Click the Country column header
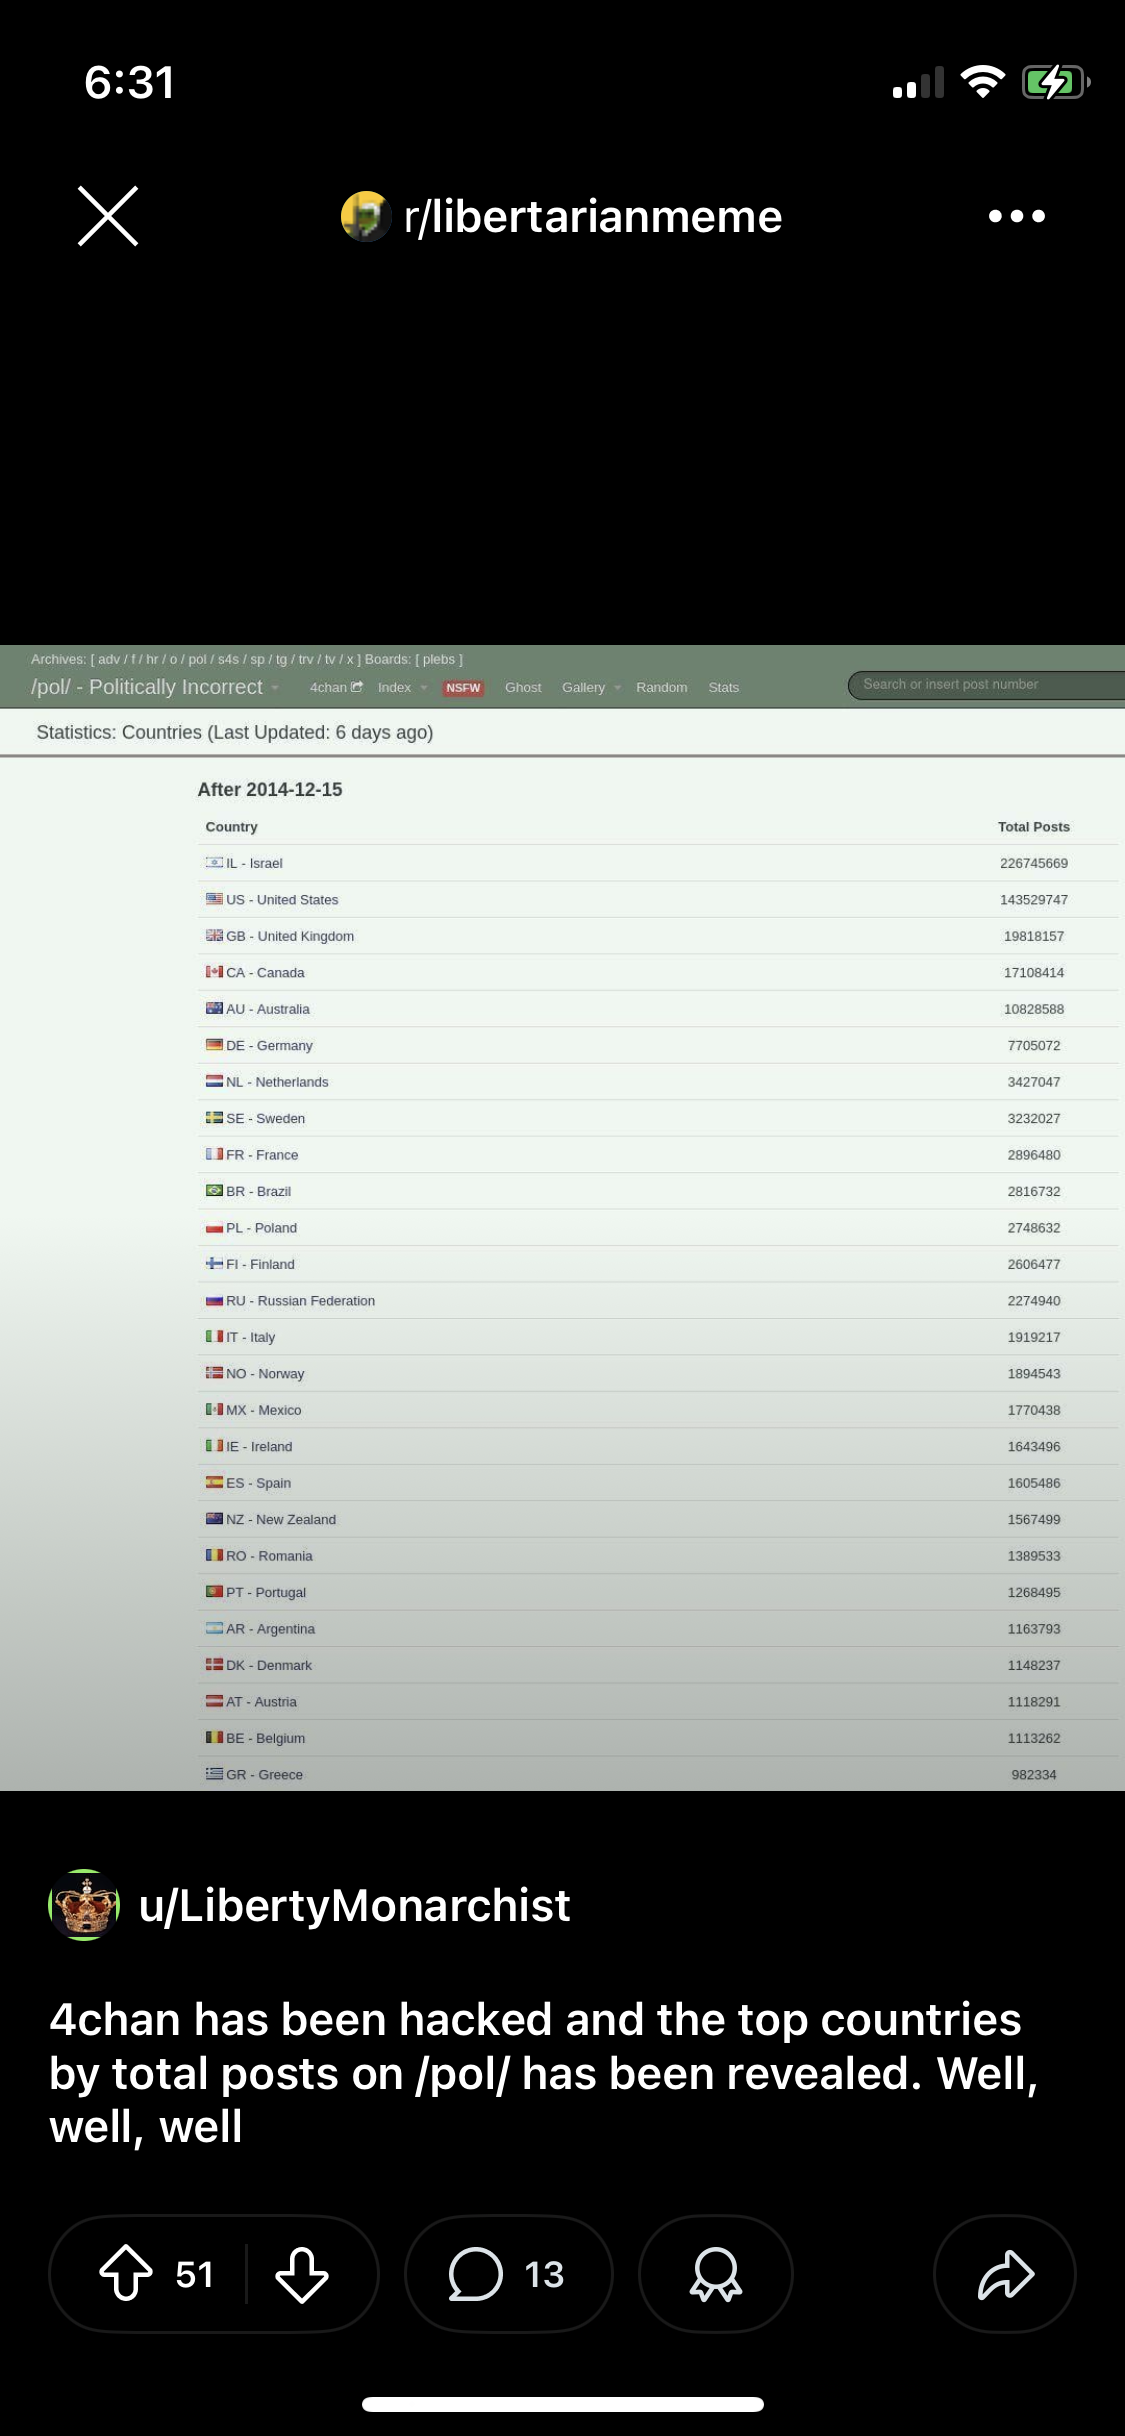1125x2436 pixels. click(231, 827)
